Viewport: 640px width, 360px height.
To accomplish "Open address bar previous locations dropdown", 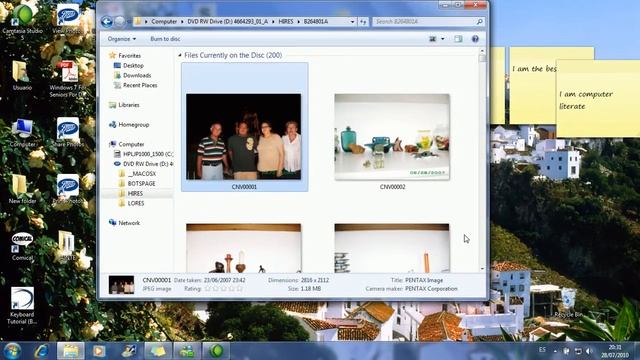I will click(352, 22).
